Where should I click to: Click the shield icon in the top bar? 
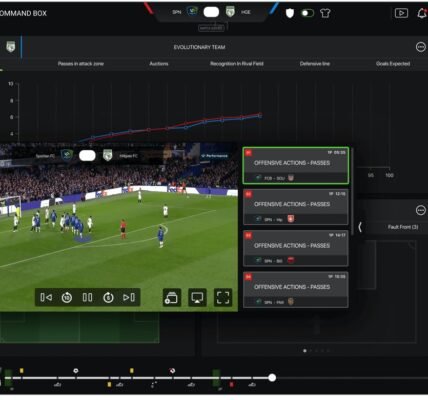coord(290,13)
